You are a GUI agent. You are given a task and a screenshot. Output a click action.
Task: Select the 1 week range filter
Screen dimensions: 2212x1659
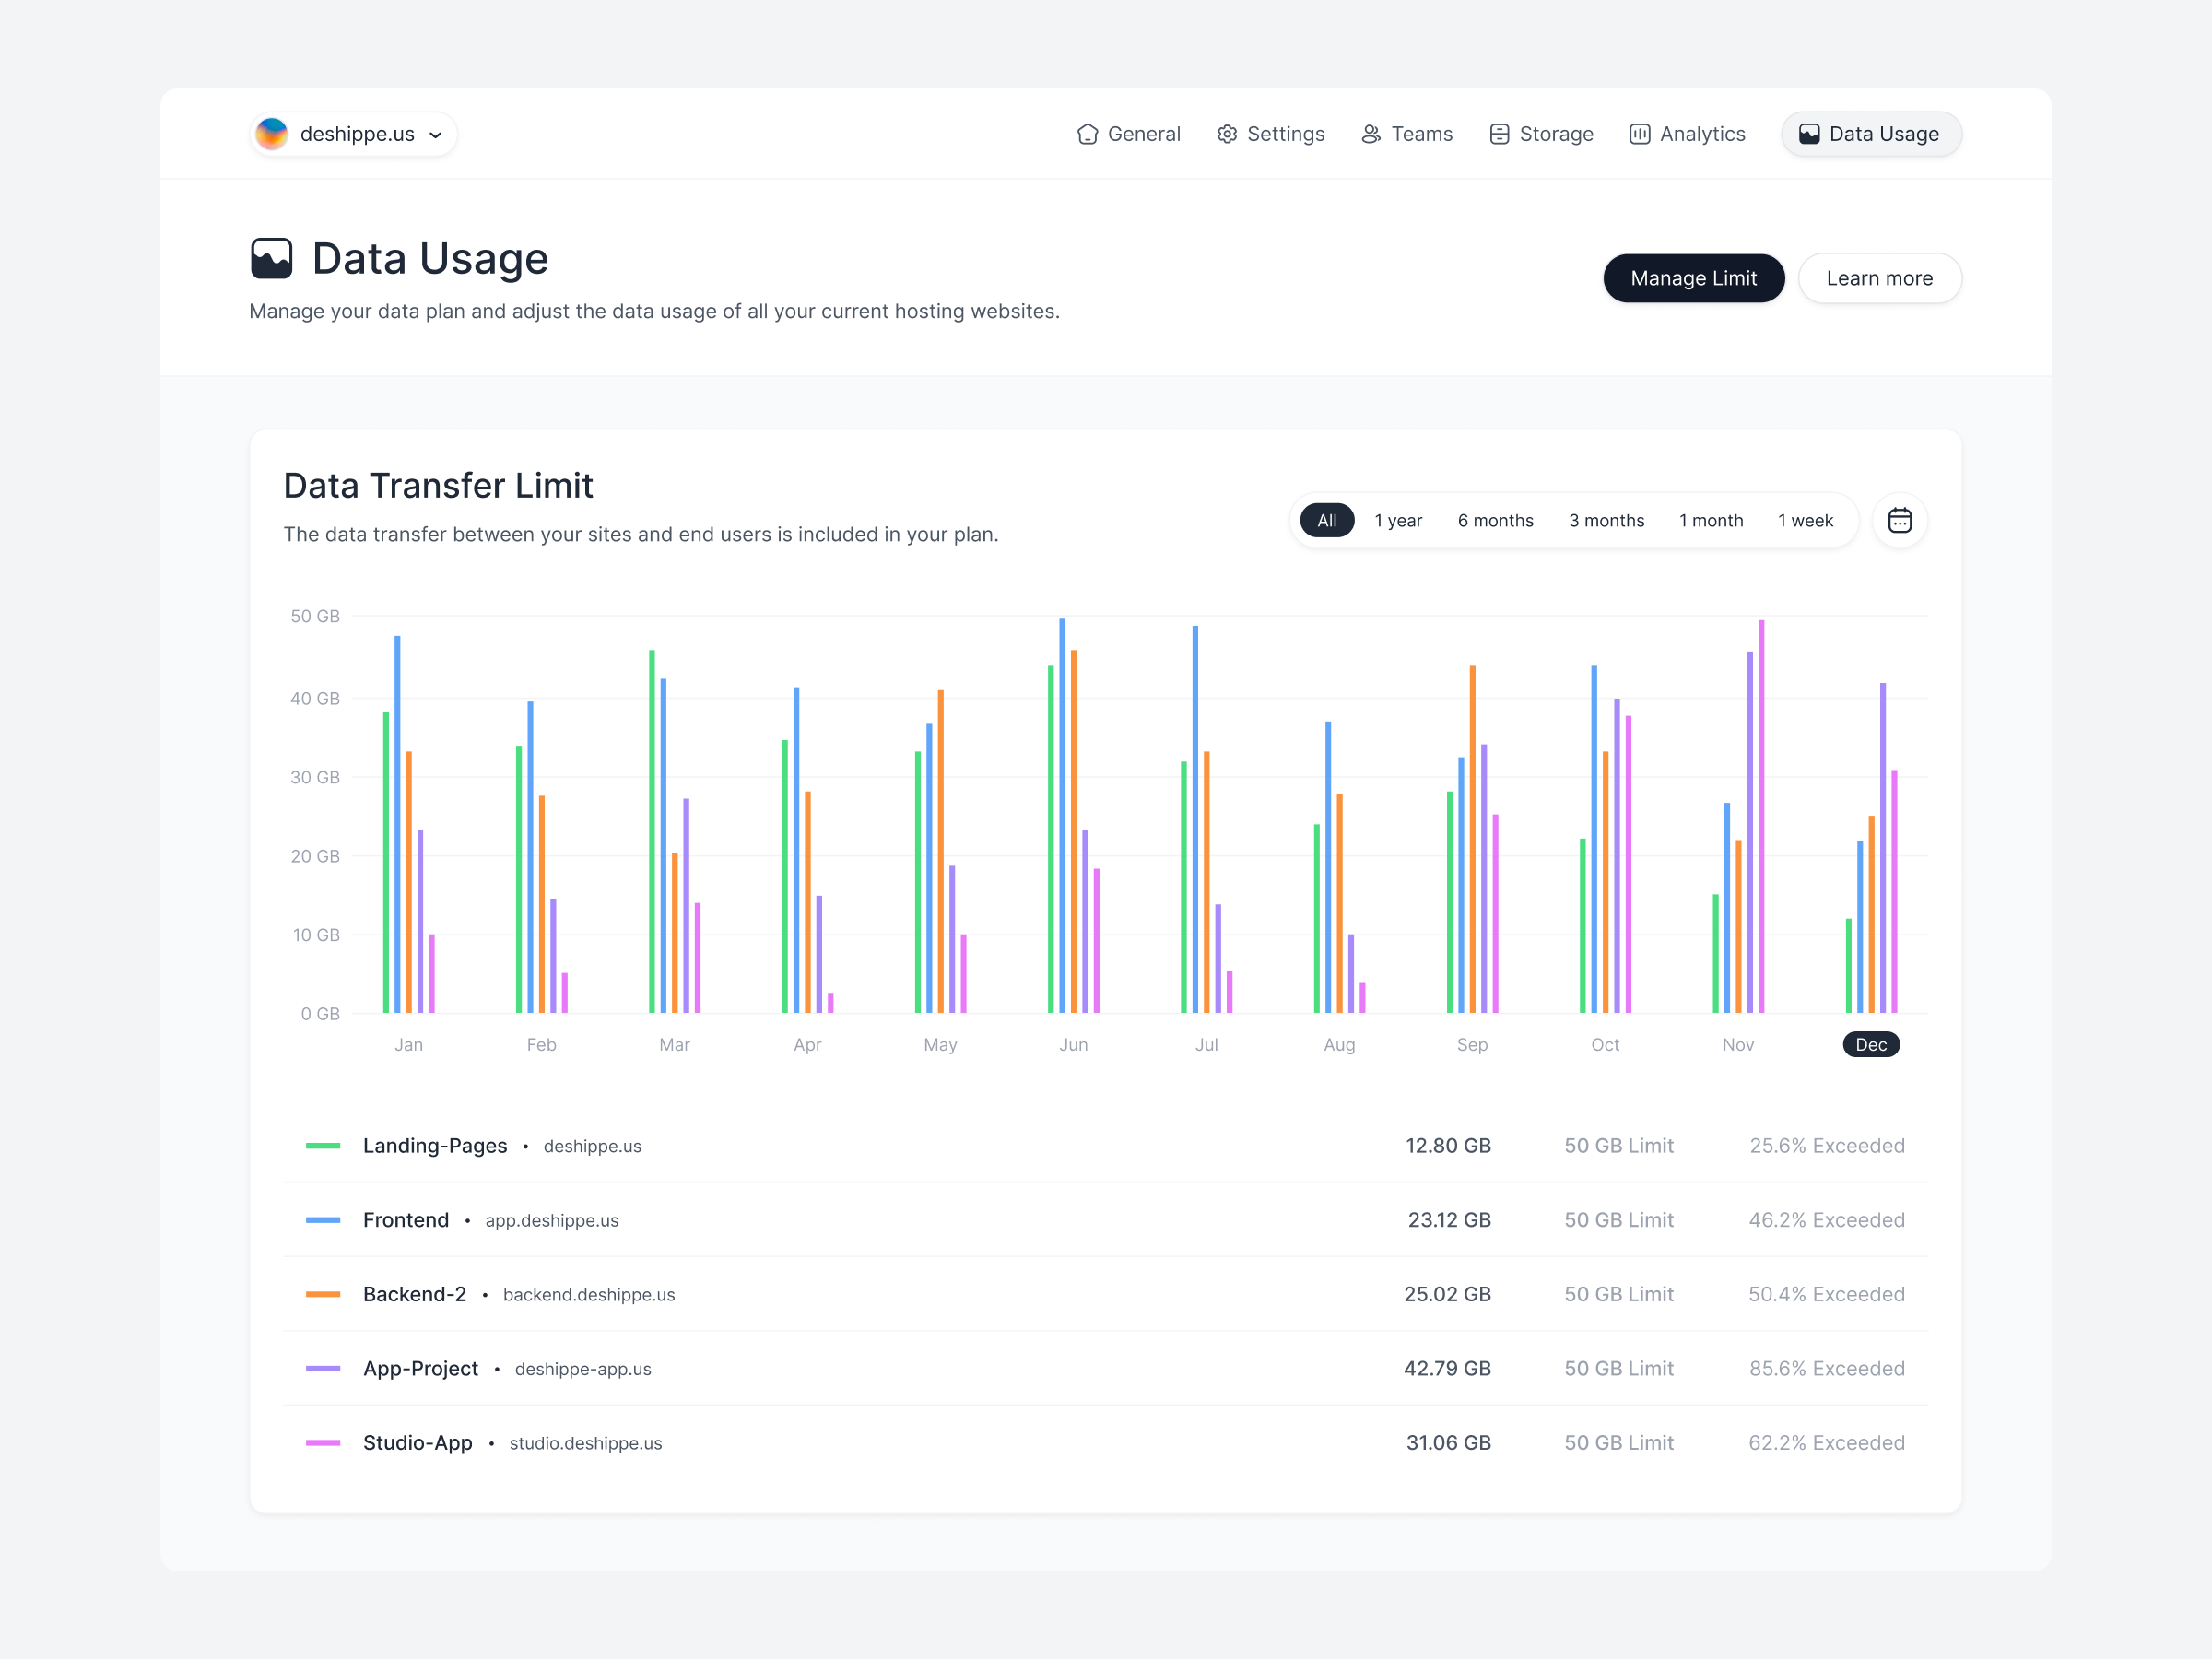(x=1805, y=520)
